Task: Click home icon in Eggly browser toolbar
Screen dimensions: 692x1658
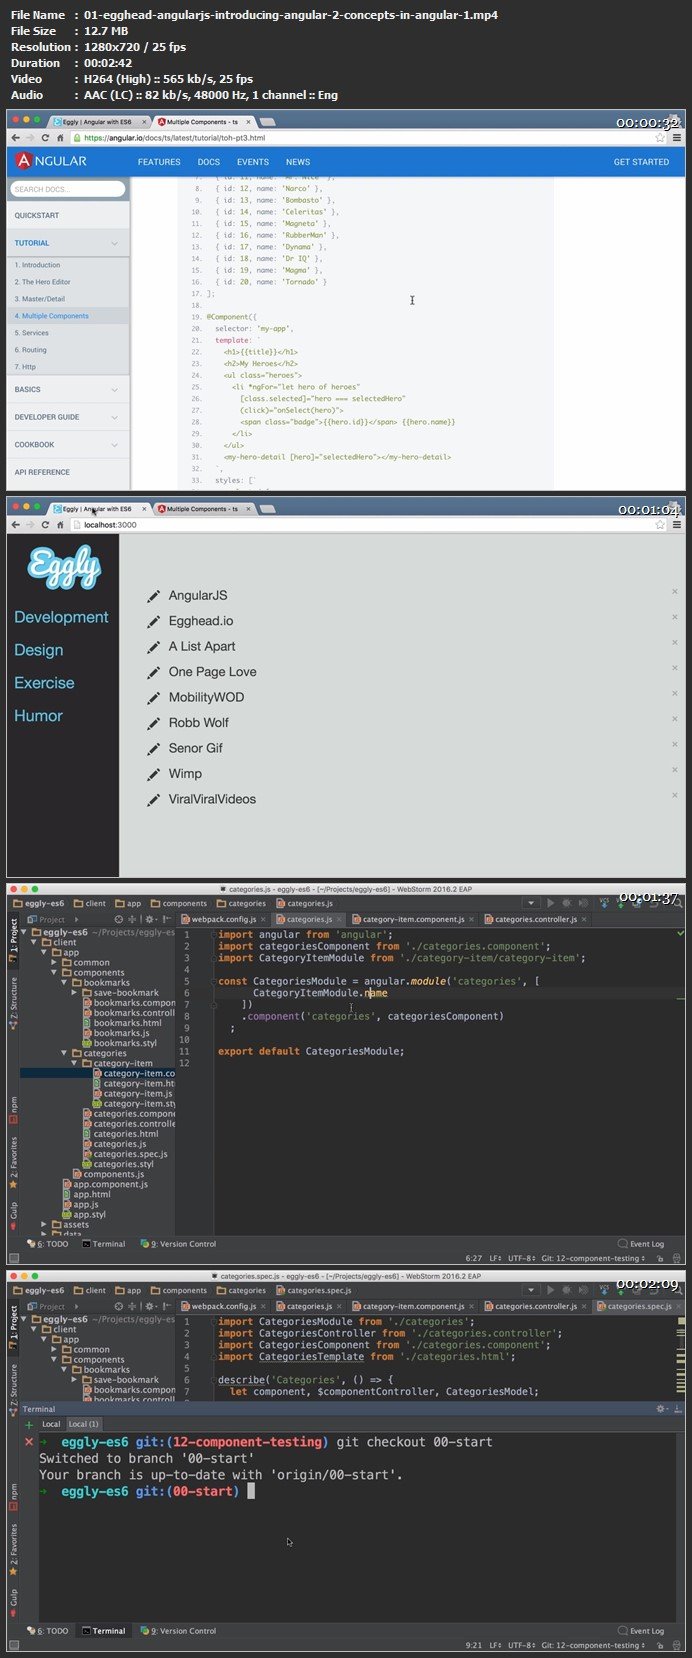Action: click(61, 525)
